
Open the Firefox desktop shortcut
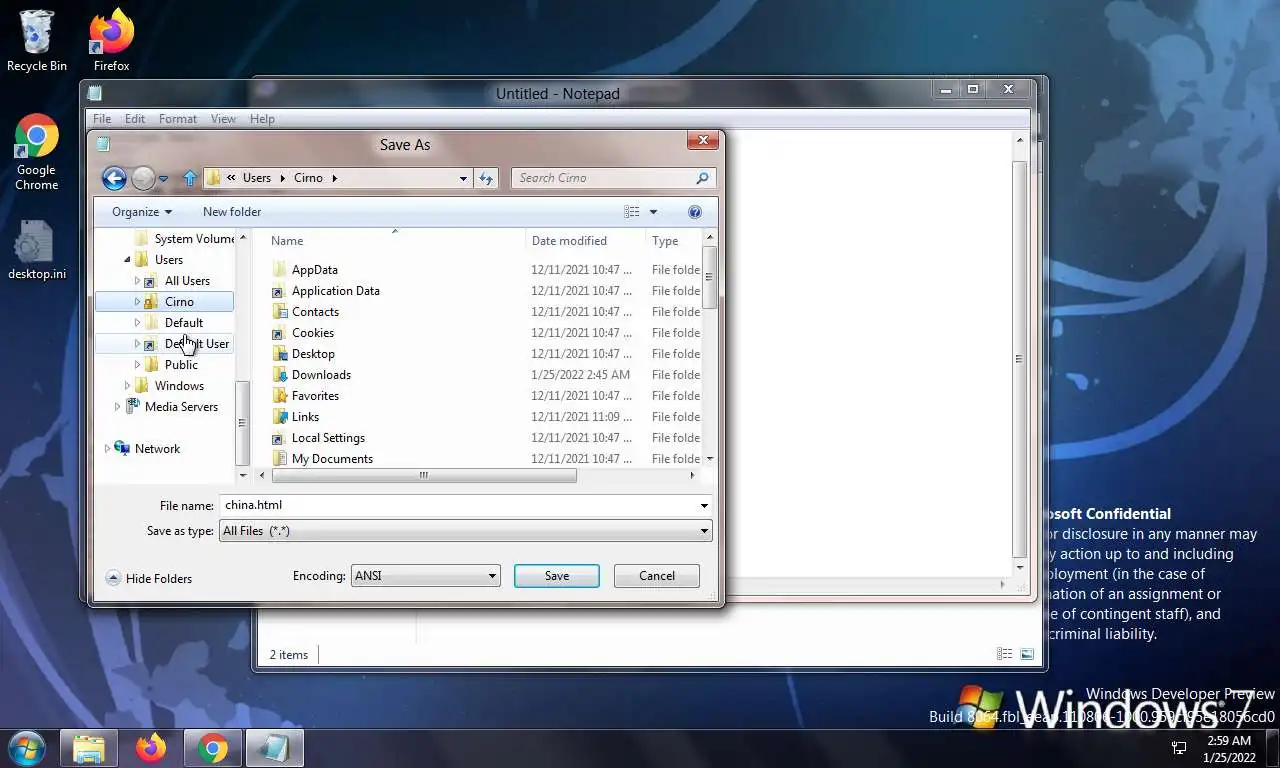111,41
